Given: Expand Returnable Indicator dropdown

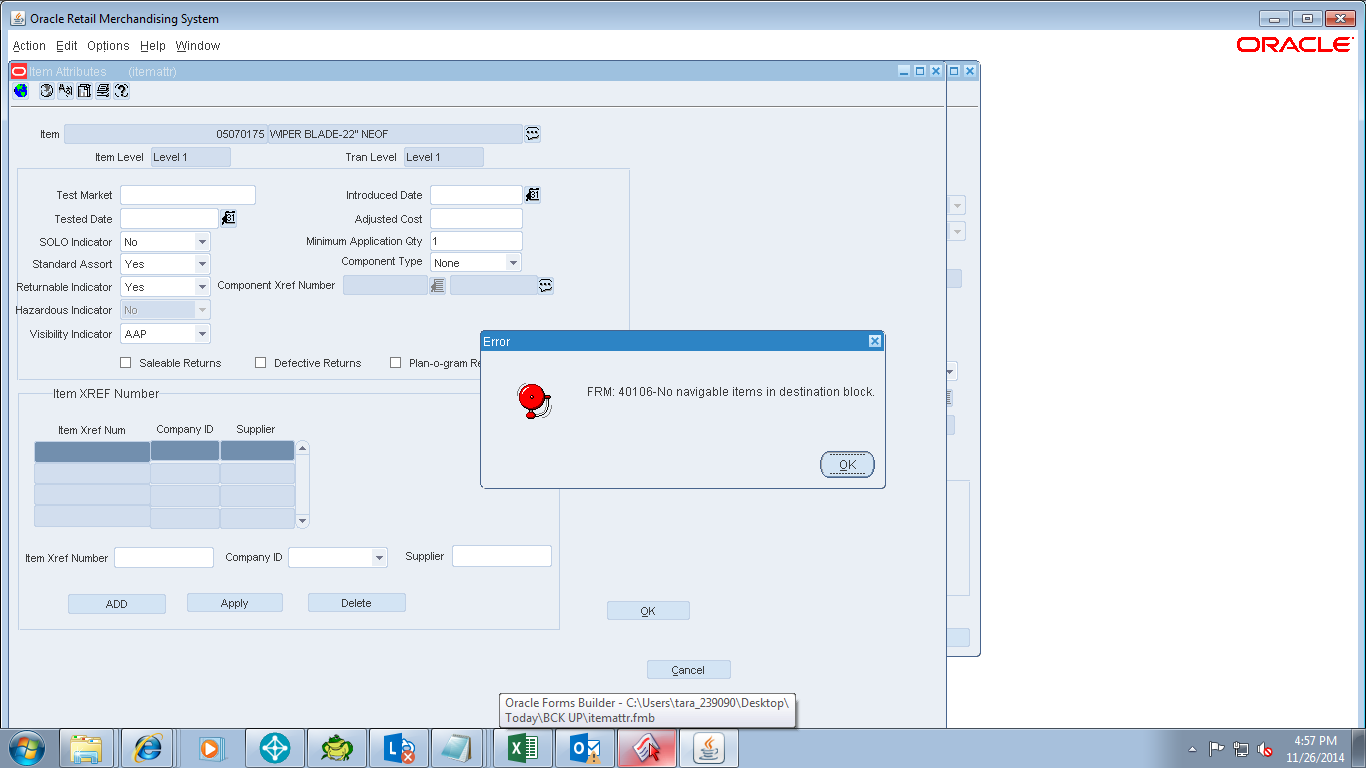Looking at the screenshot, I should click(202, 287).
